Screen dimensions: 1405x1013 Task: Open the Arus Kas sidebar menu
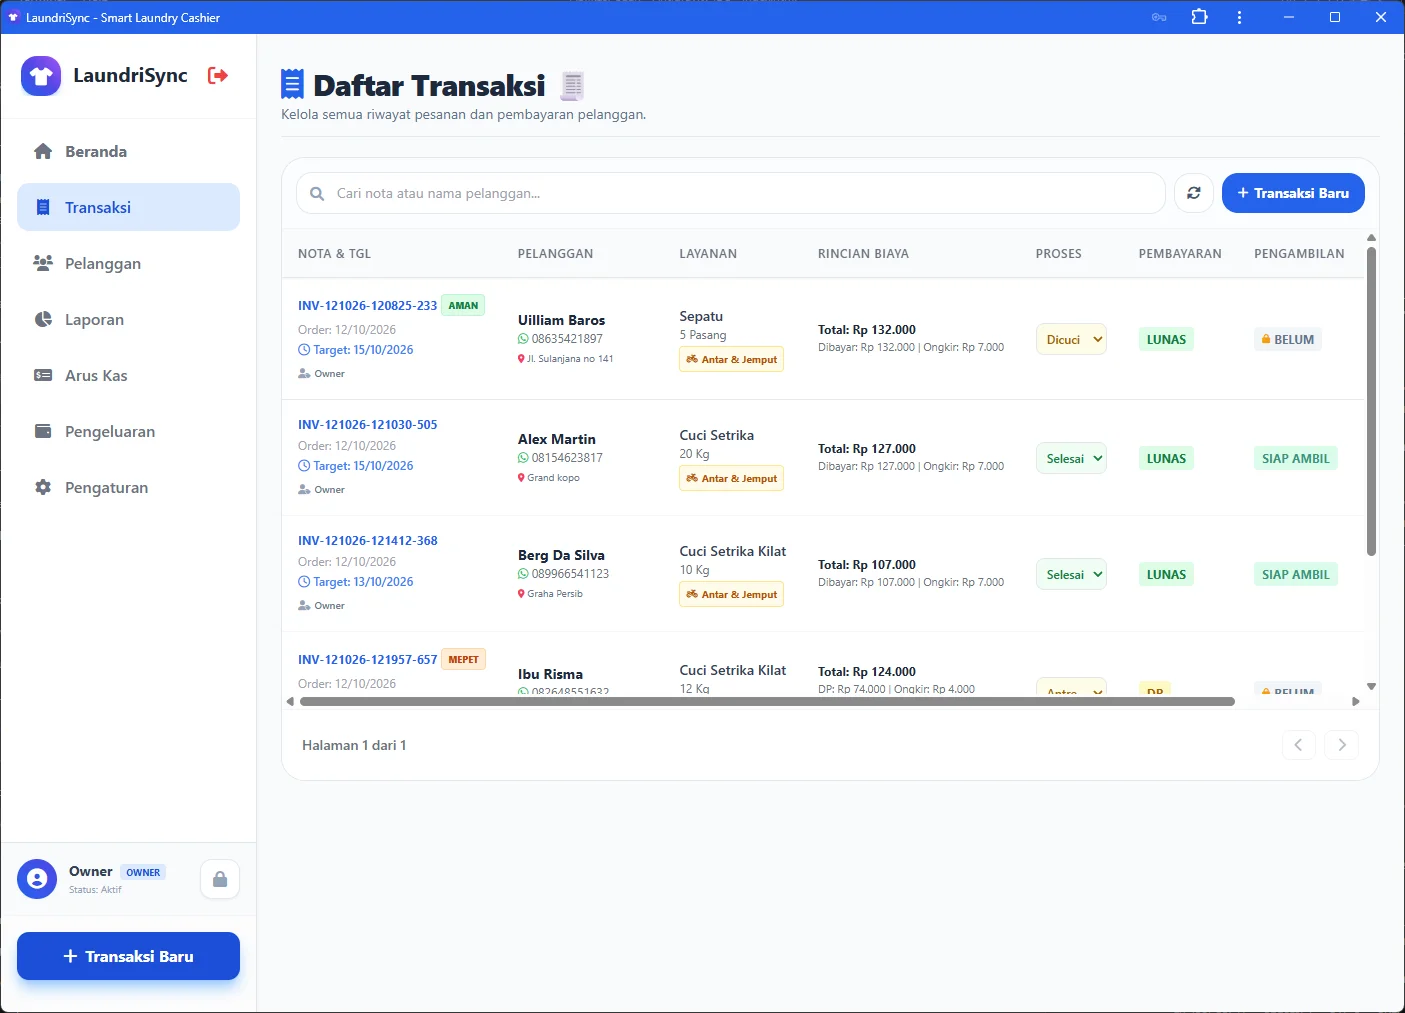coord(128,376)
